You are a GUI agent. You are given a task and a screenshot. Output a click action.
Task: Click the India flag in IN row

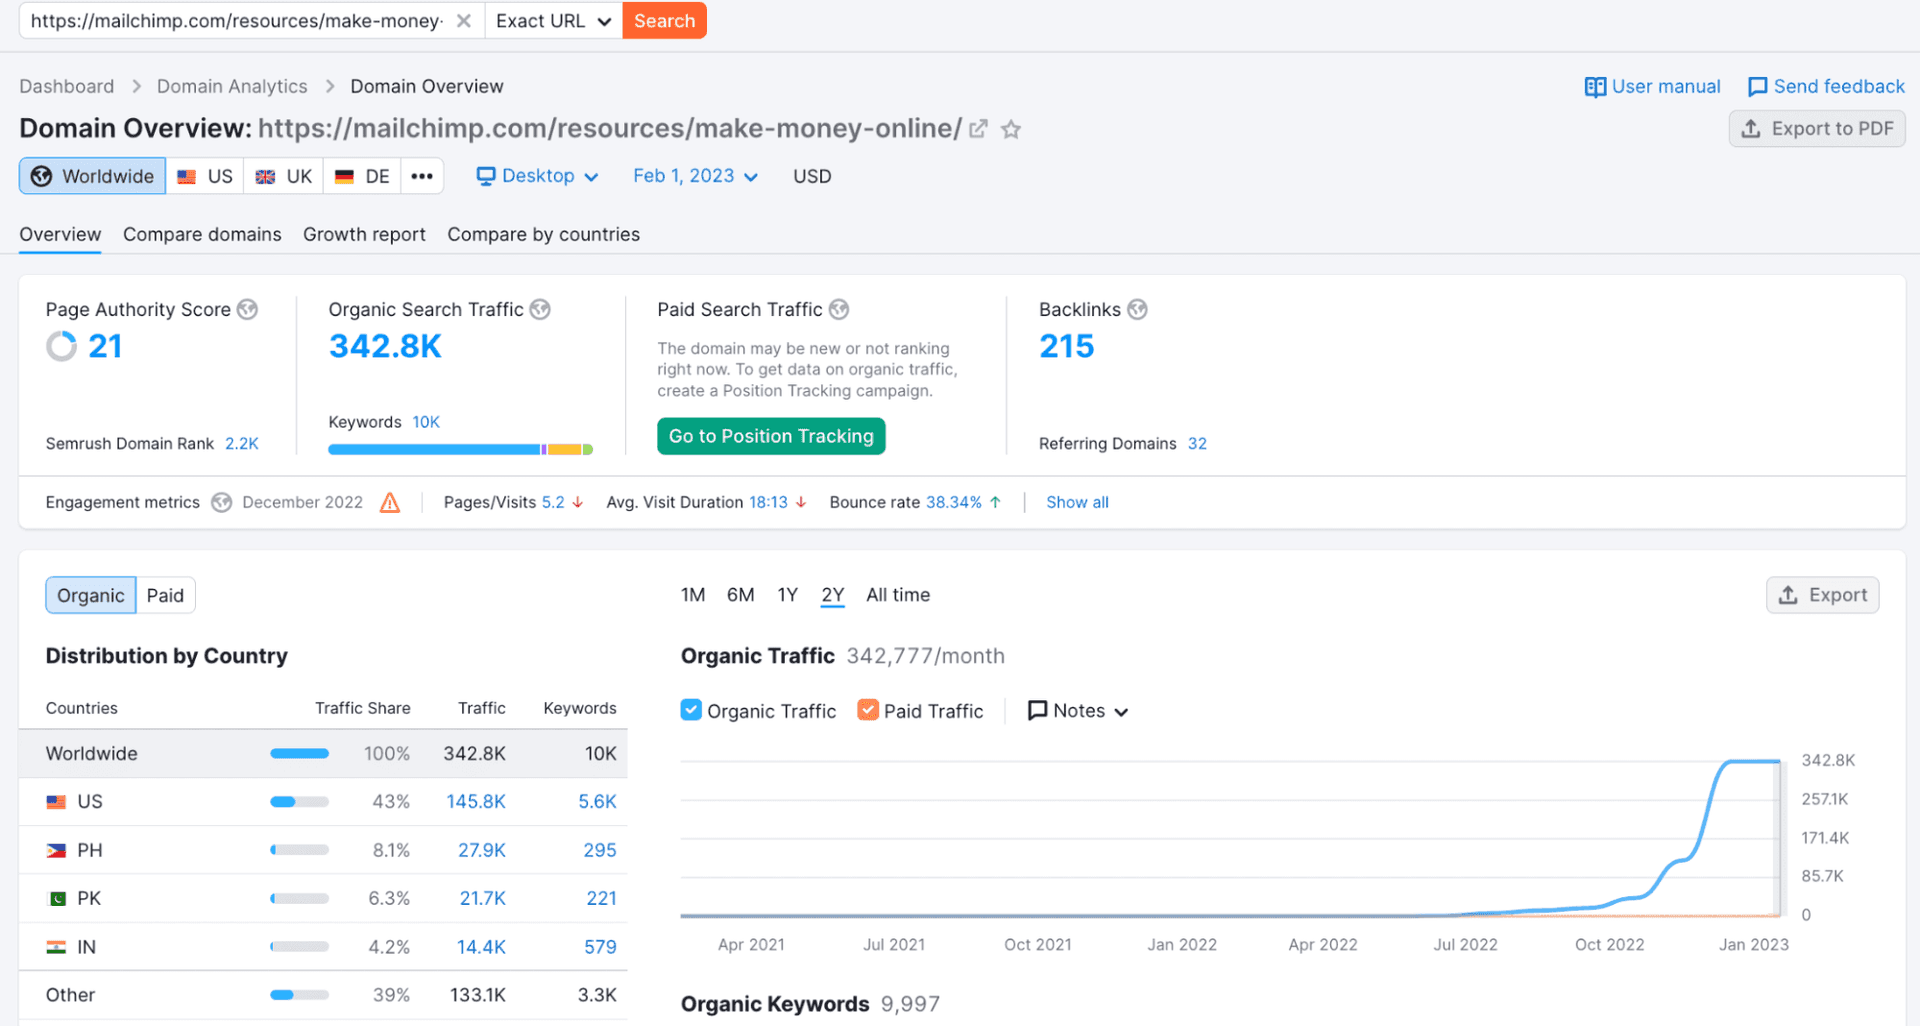click(56, 947)
